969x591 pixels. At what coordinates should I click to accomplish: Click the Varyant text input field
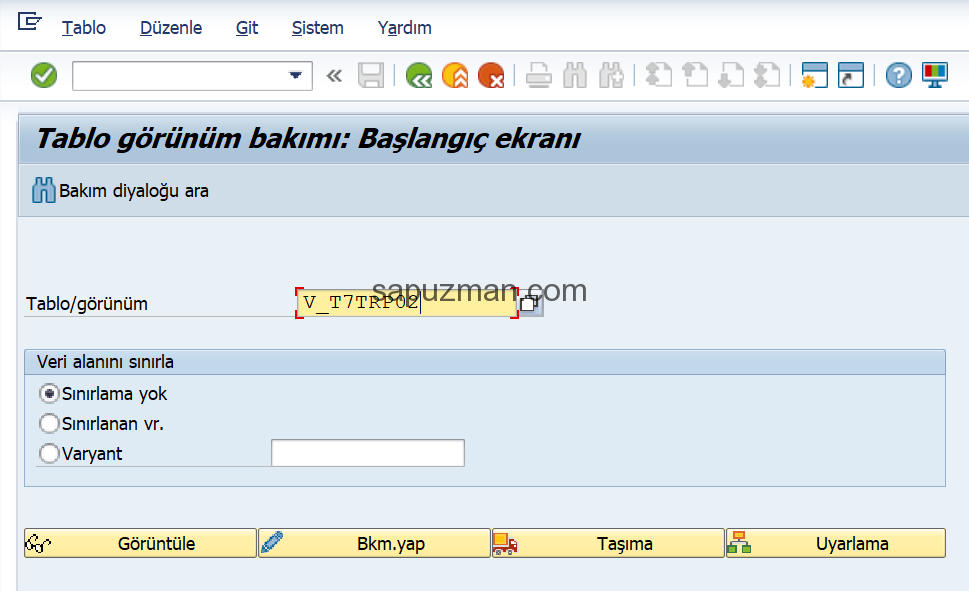(368, 453)
